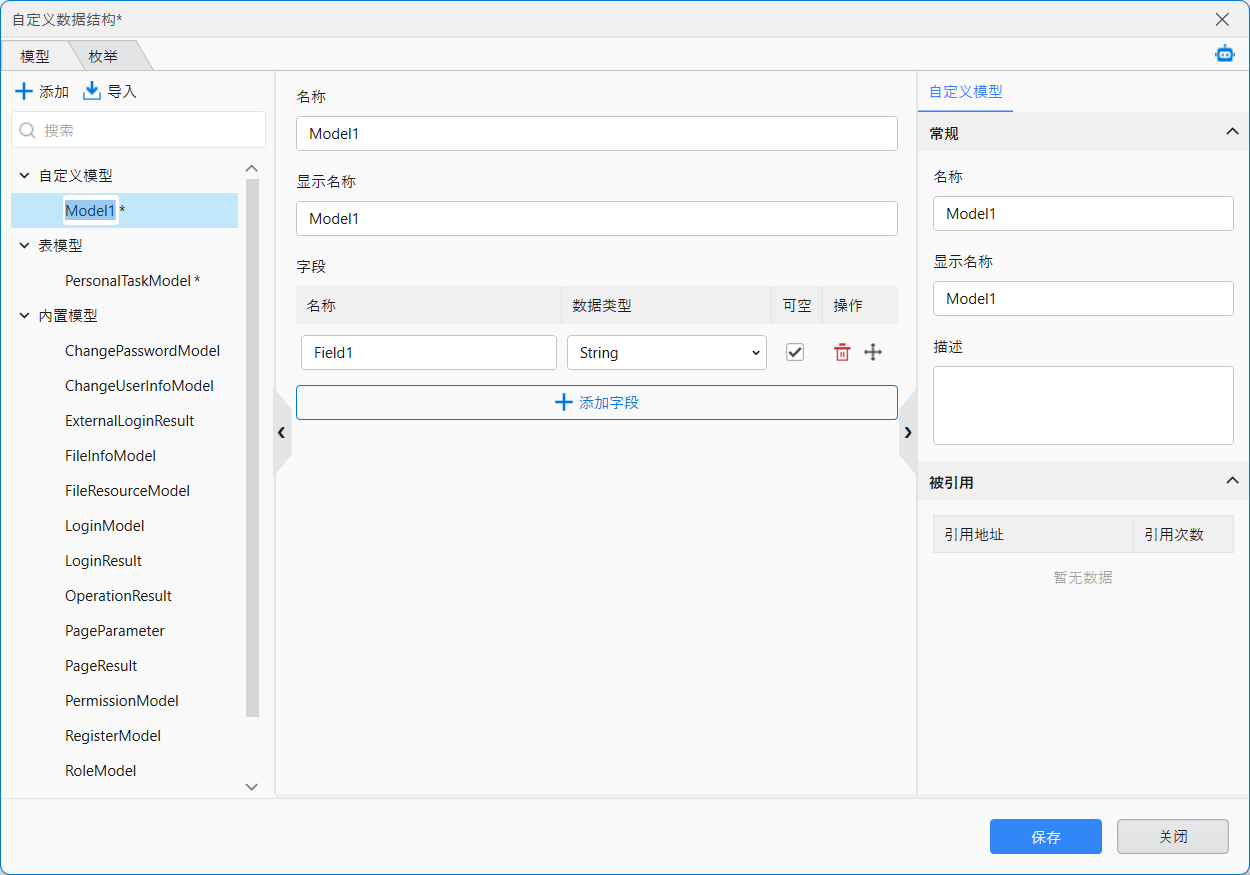Click the 保存 button
The height and width of the screenshot is (875, 1250).
pos(1045,837)
